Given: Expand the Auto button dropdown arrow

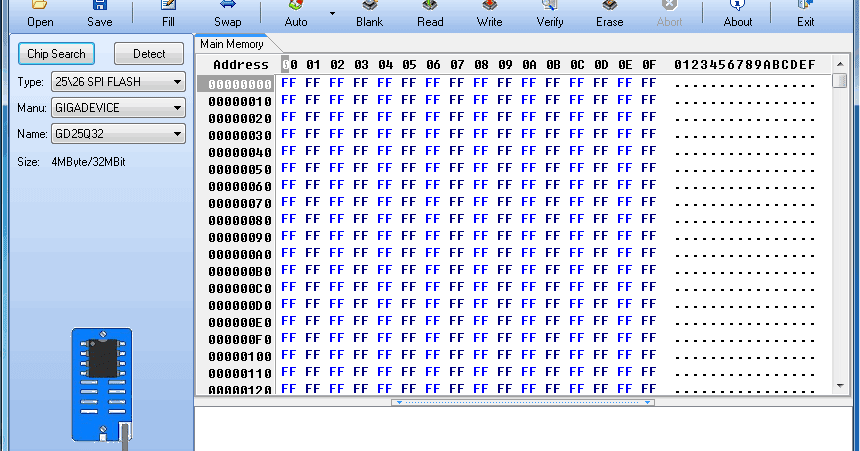Looking at the screenshot, I should coord(332,13).
